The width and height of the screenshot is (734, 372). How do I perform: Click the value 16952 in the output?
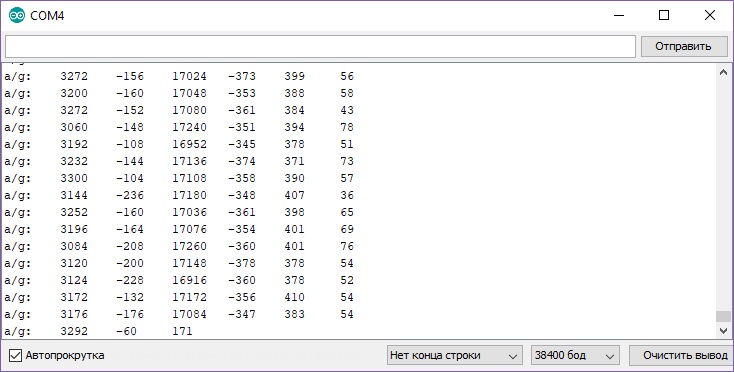click(x=189, y=144)
